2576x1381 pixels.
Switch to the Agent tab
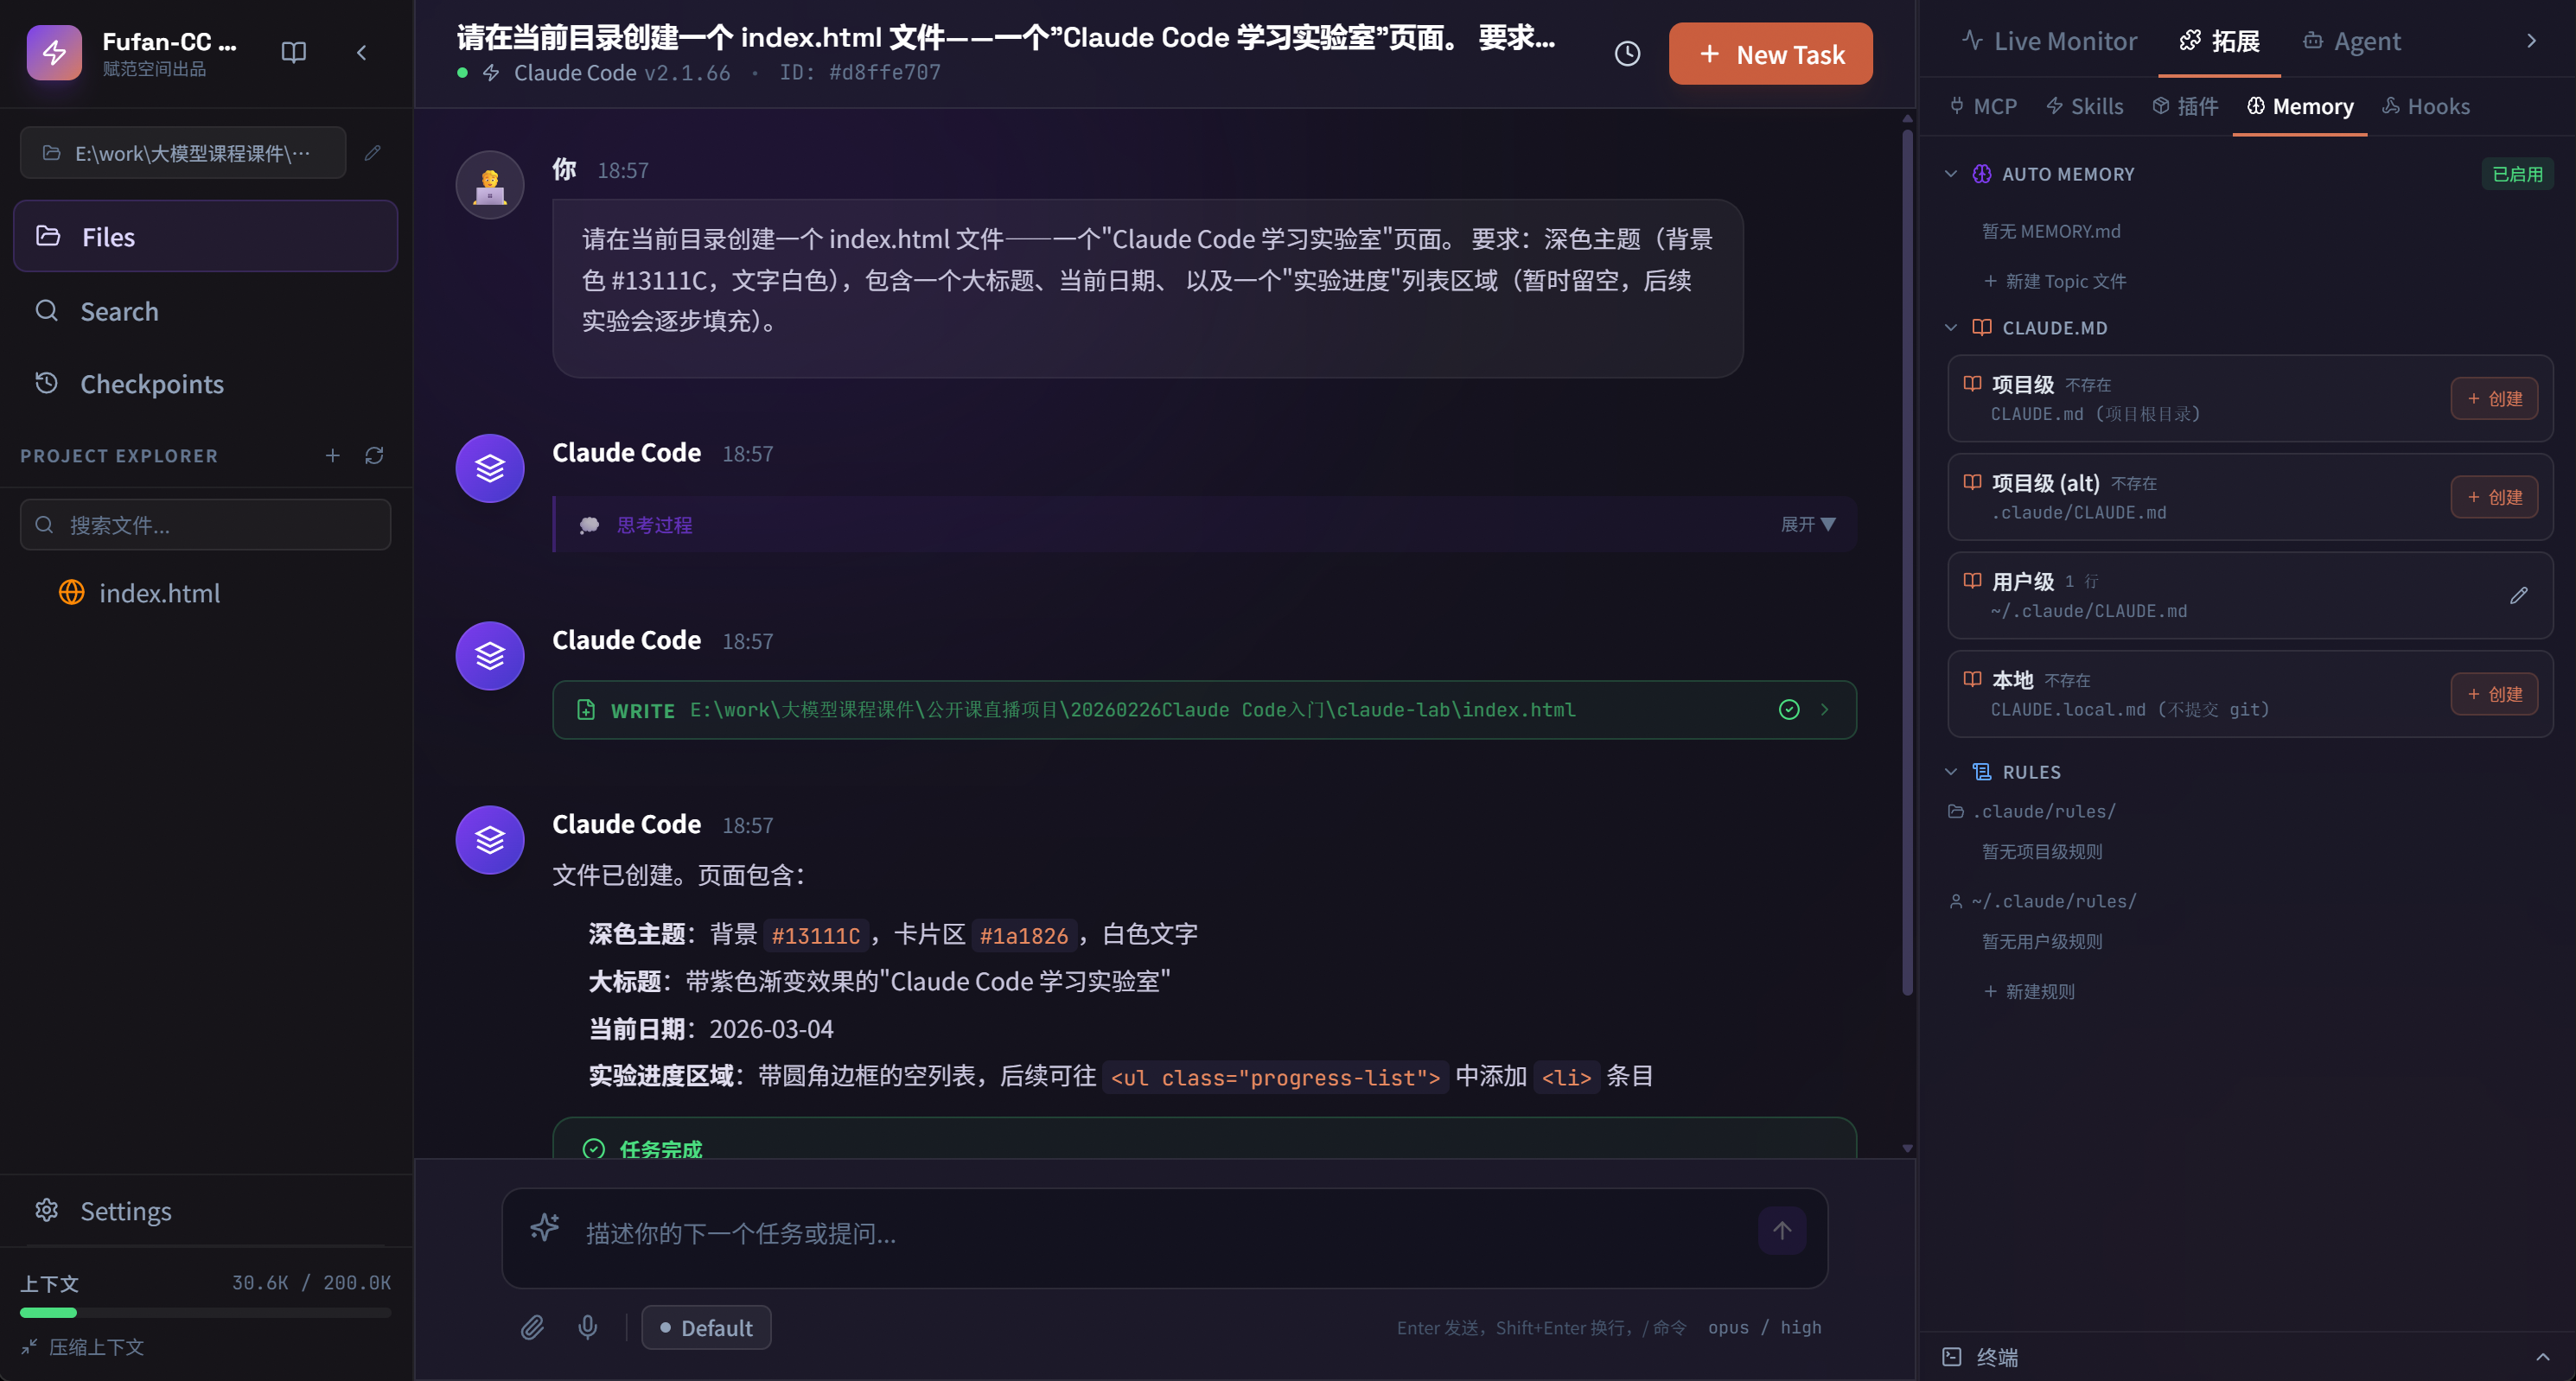pyautogui.click(x=2351, y=40)
